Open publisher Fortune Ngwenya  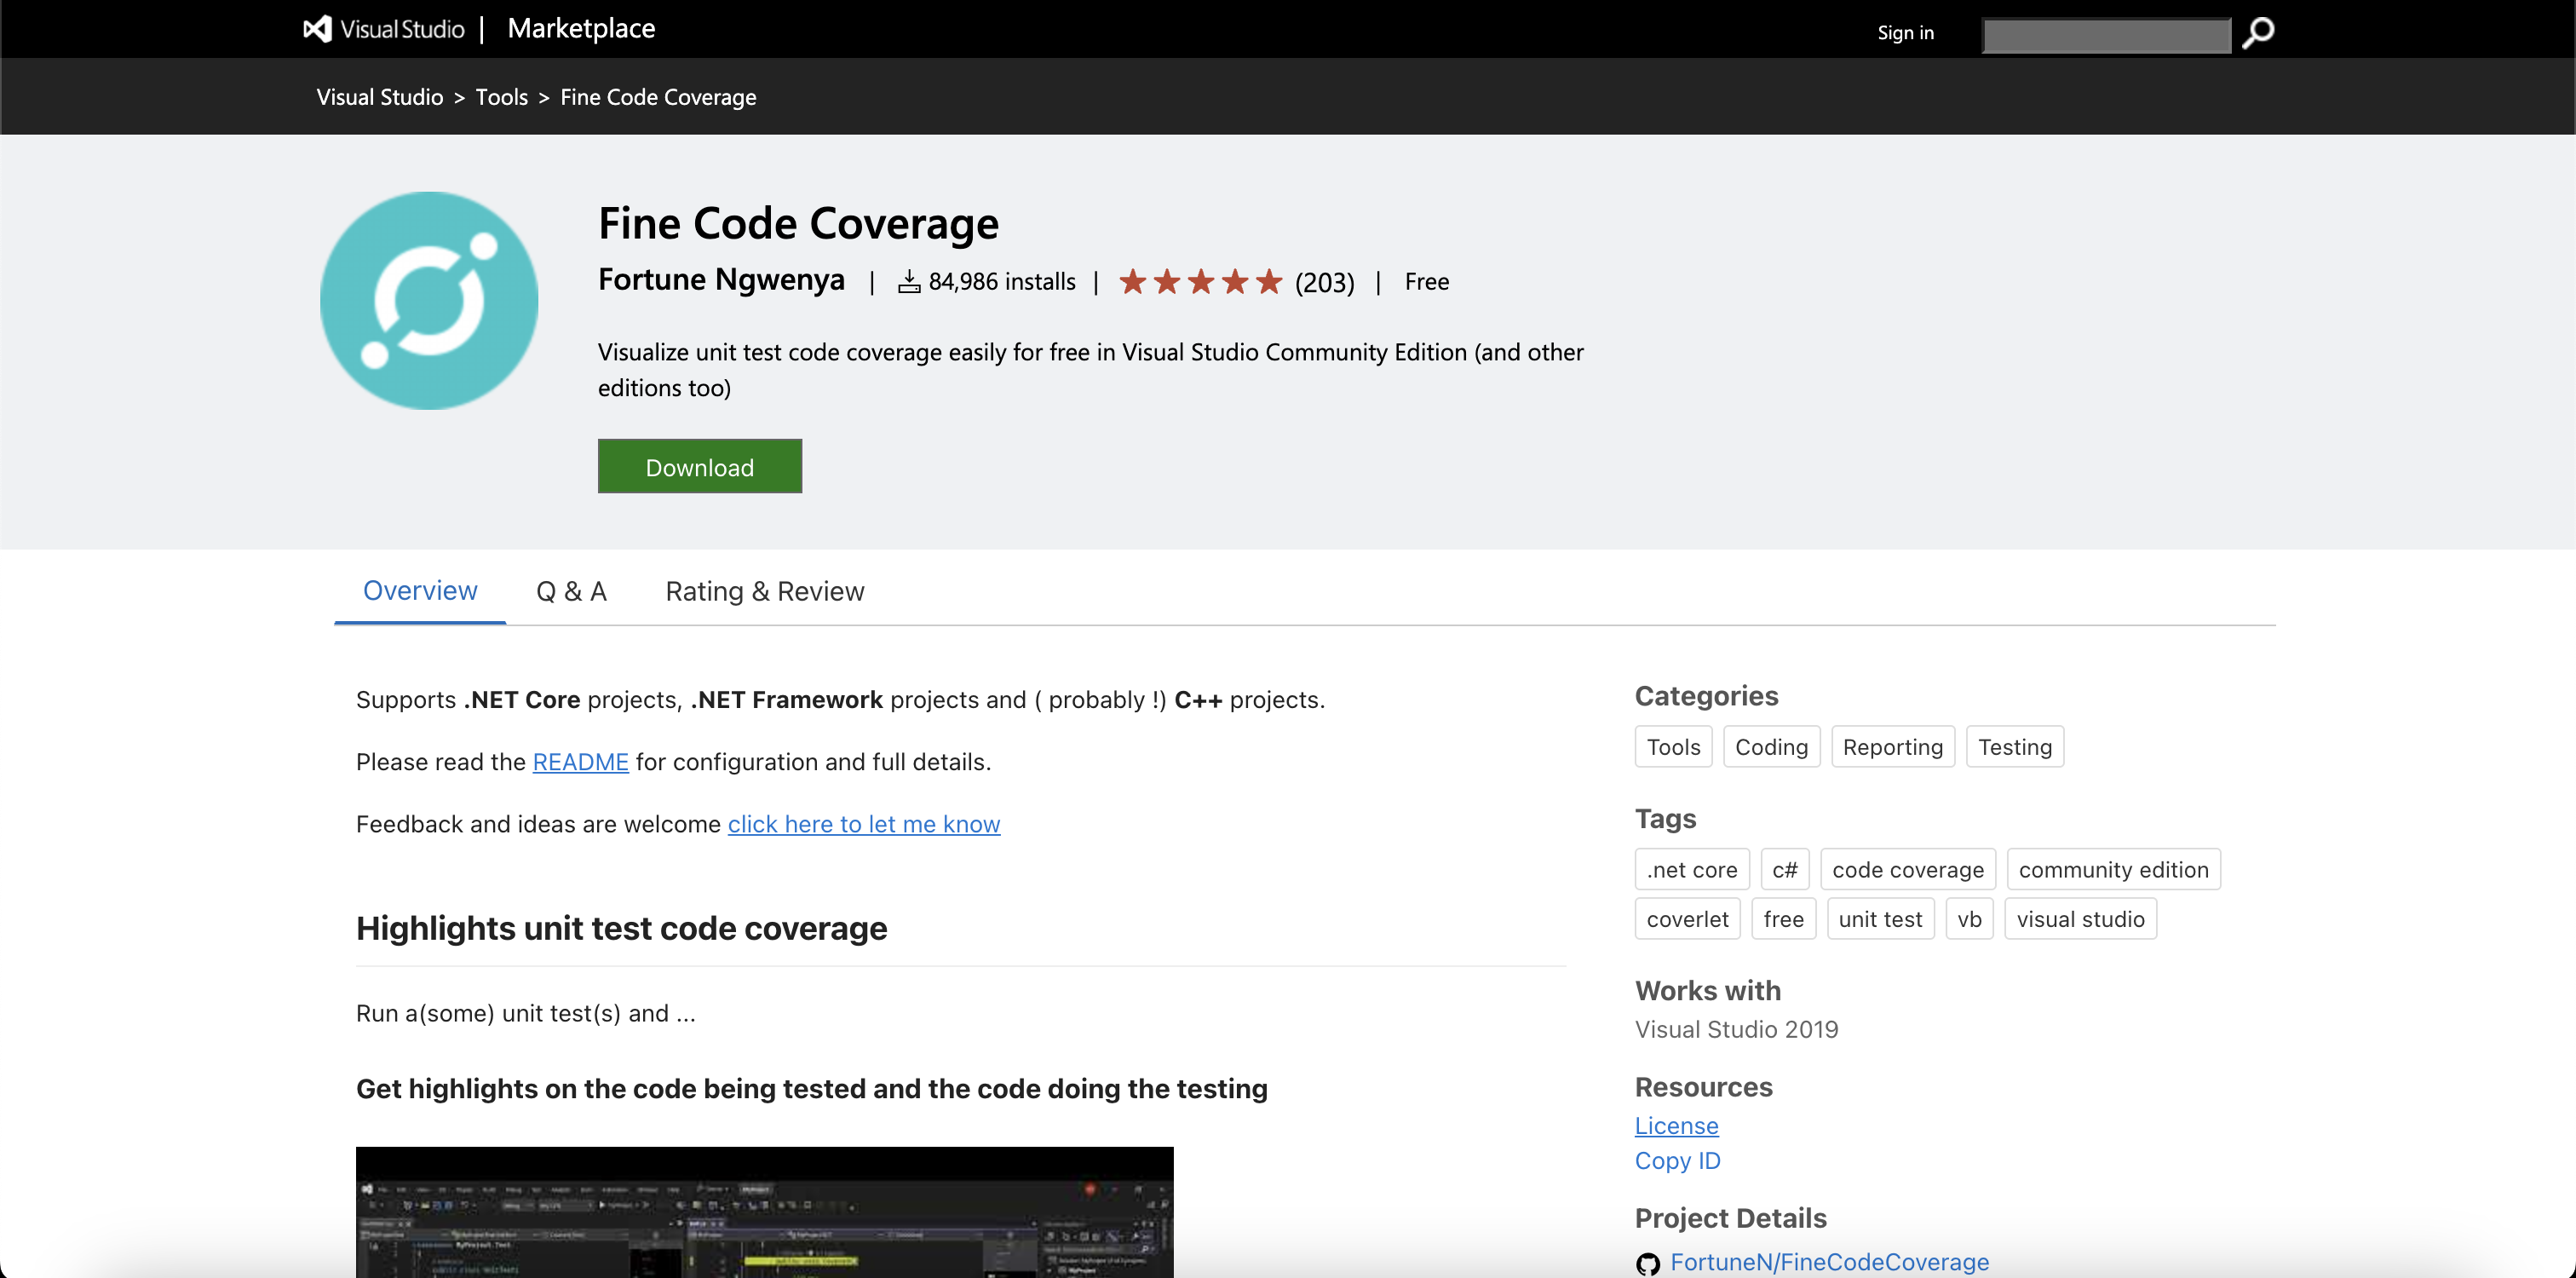721,280
